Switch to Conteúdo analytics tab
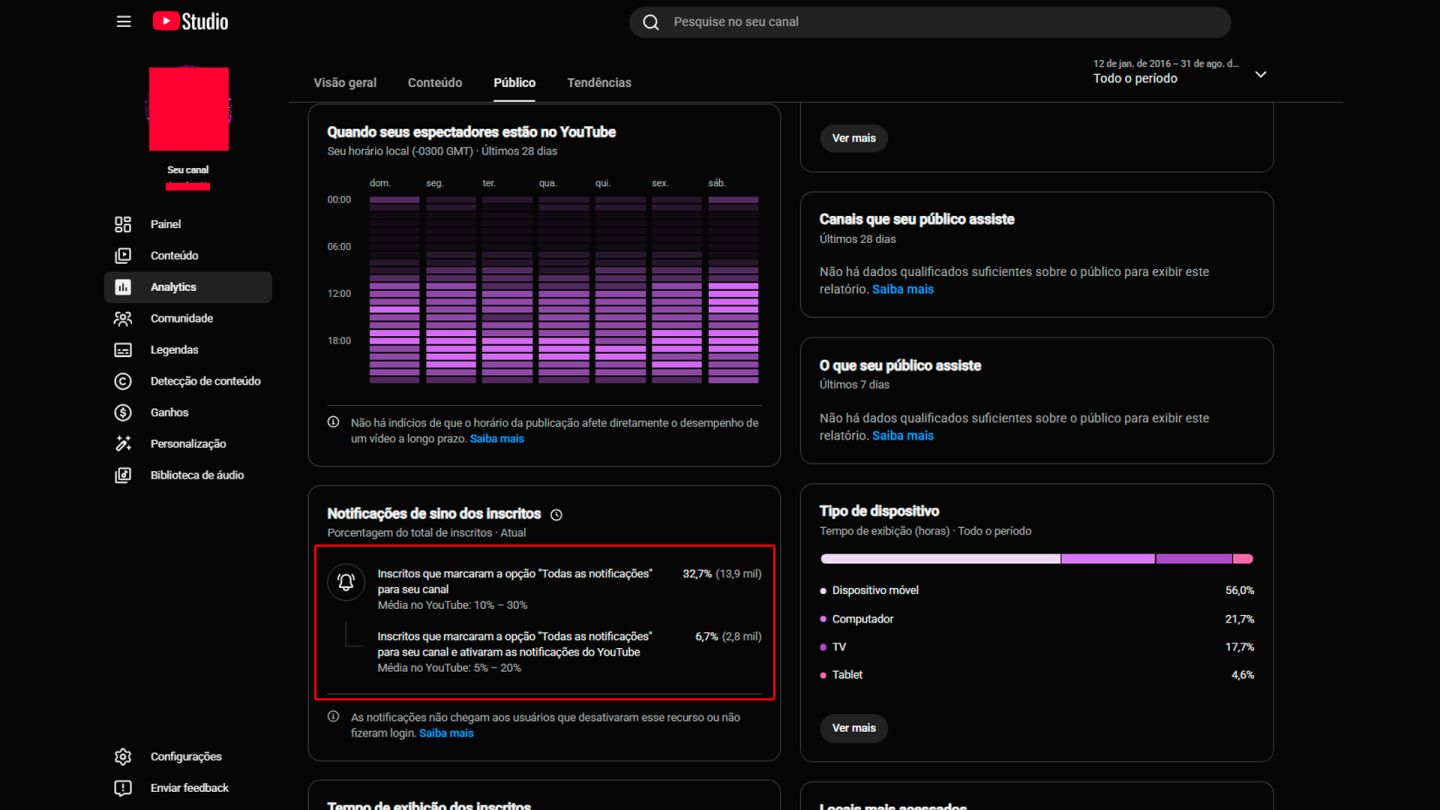The image size is (1440, 810). [435, 83]
